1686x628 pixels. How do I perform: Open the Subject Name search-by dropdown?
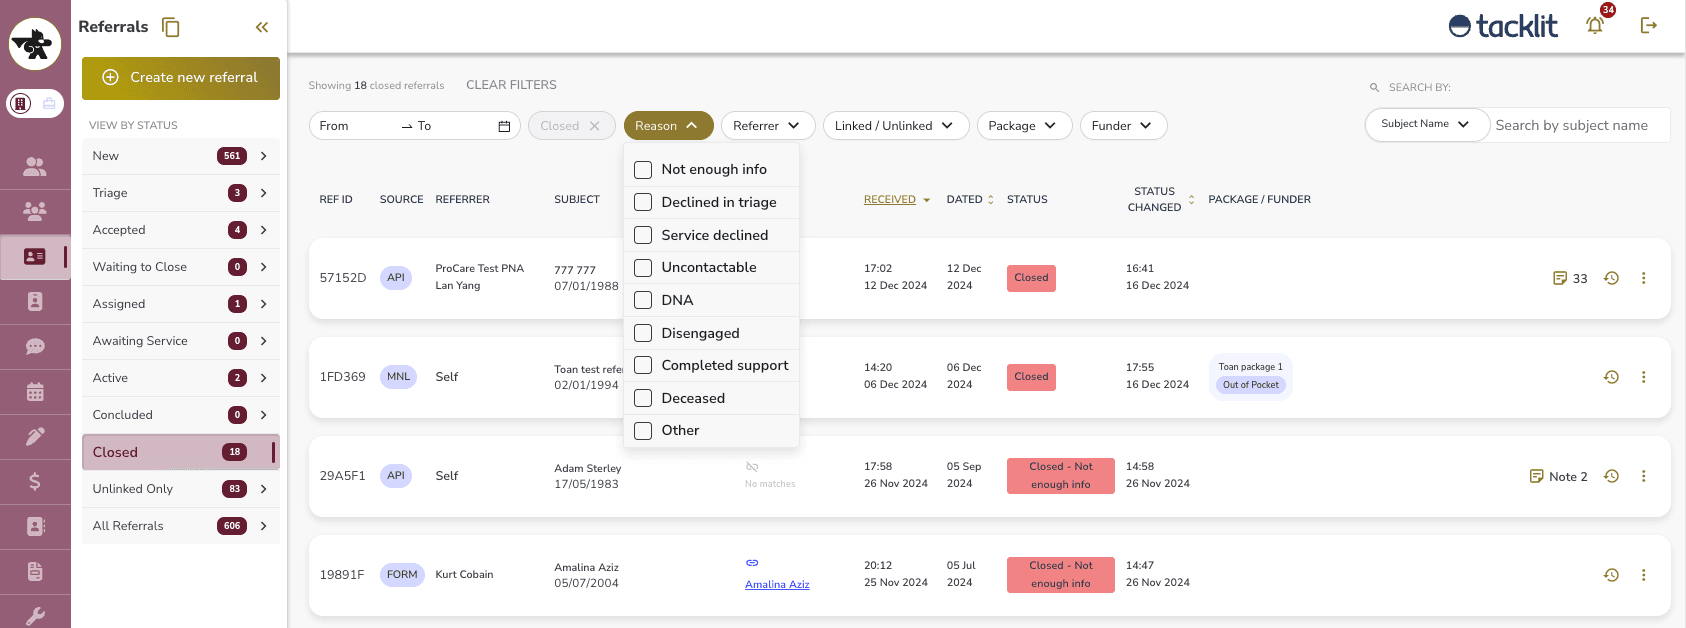tap(1427, 124)
